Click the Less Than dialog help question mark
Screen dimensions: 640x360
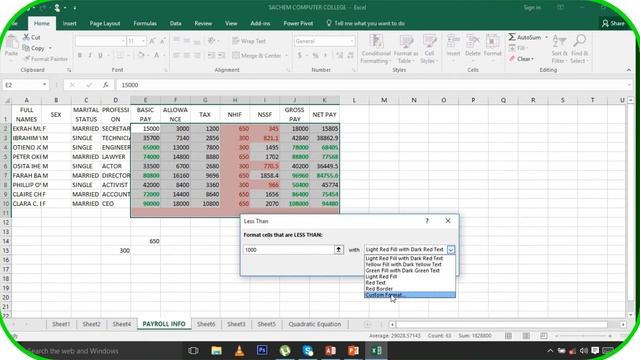tap(427, 221)
